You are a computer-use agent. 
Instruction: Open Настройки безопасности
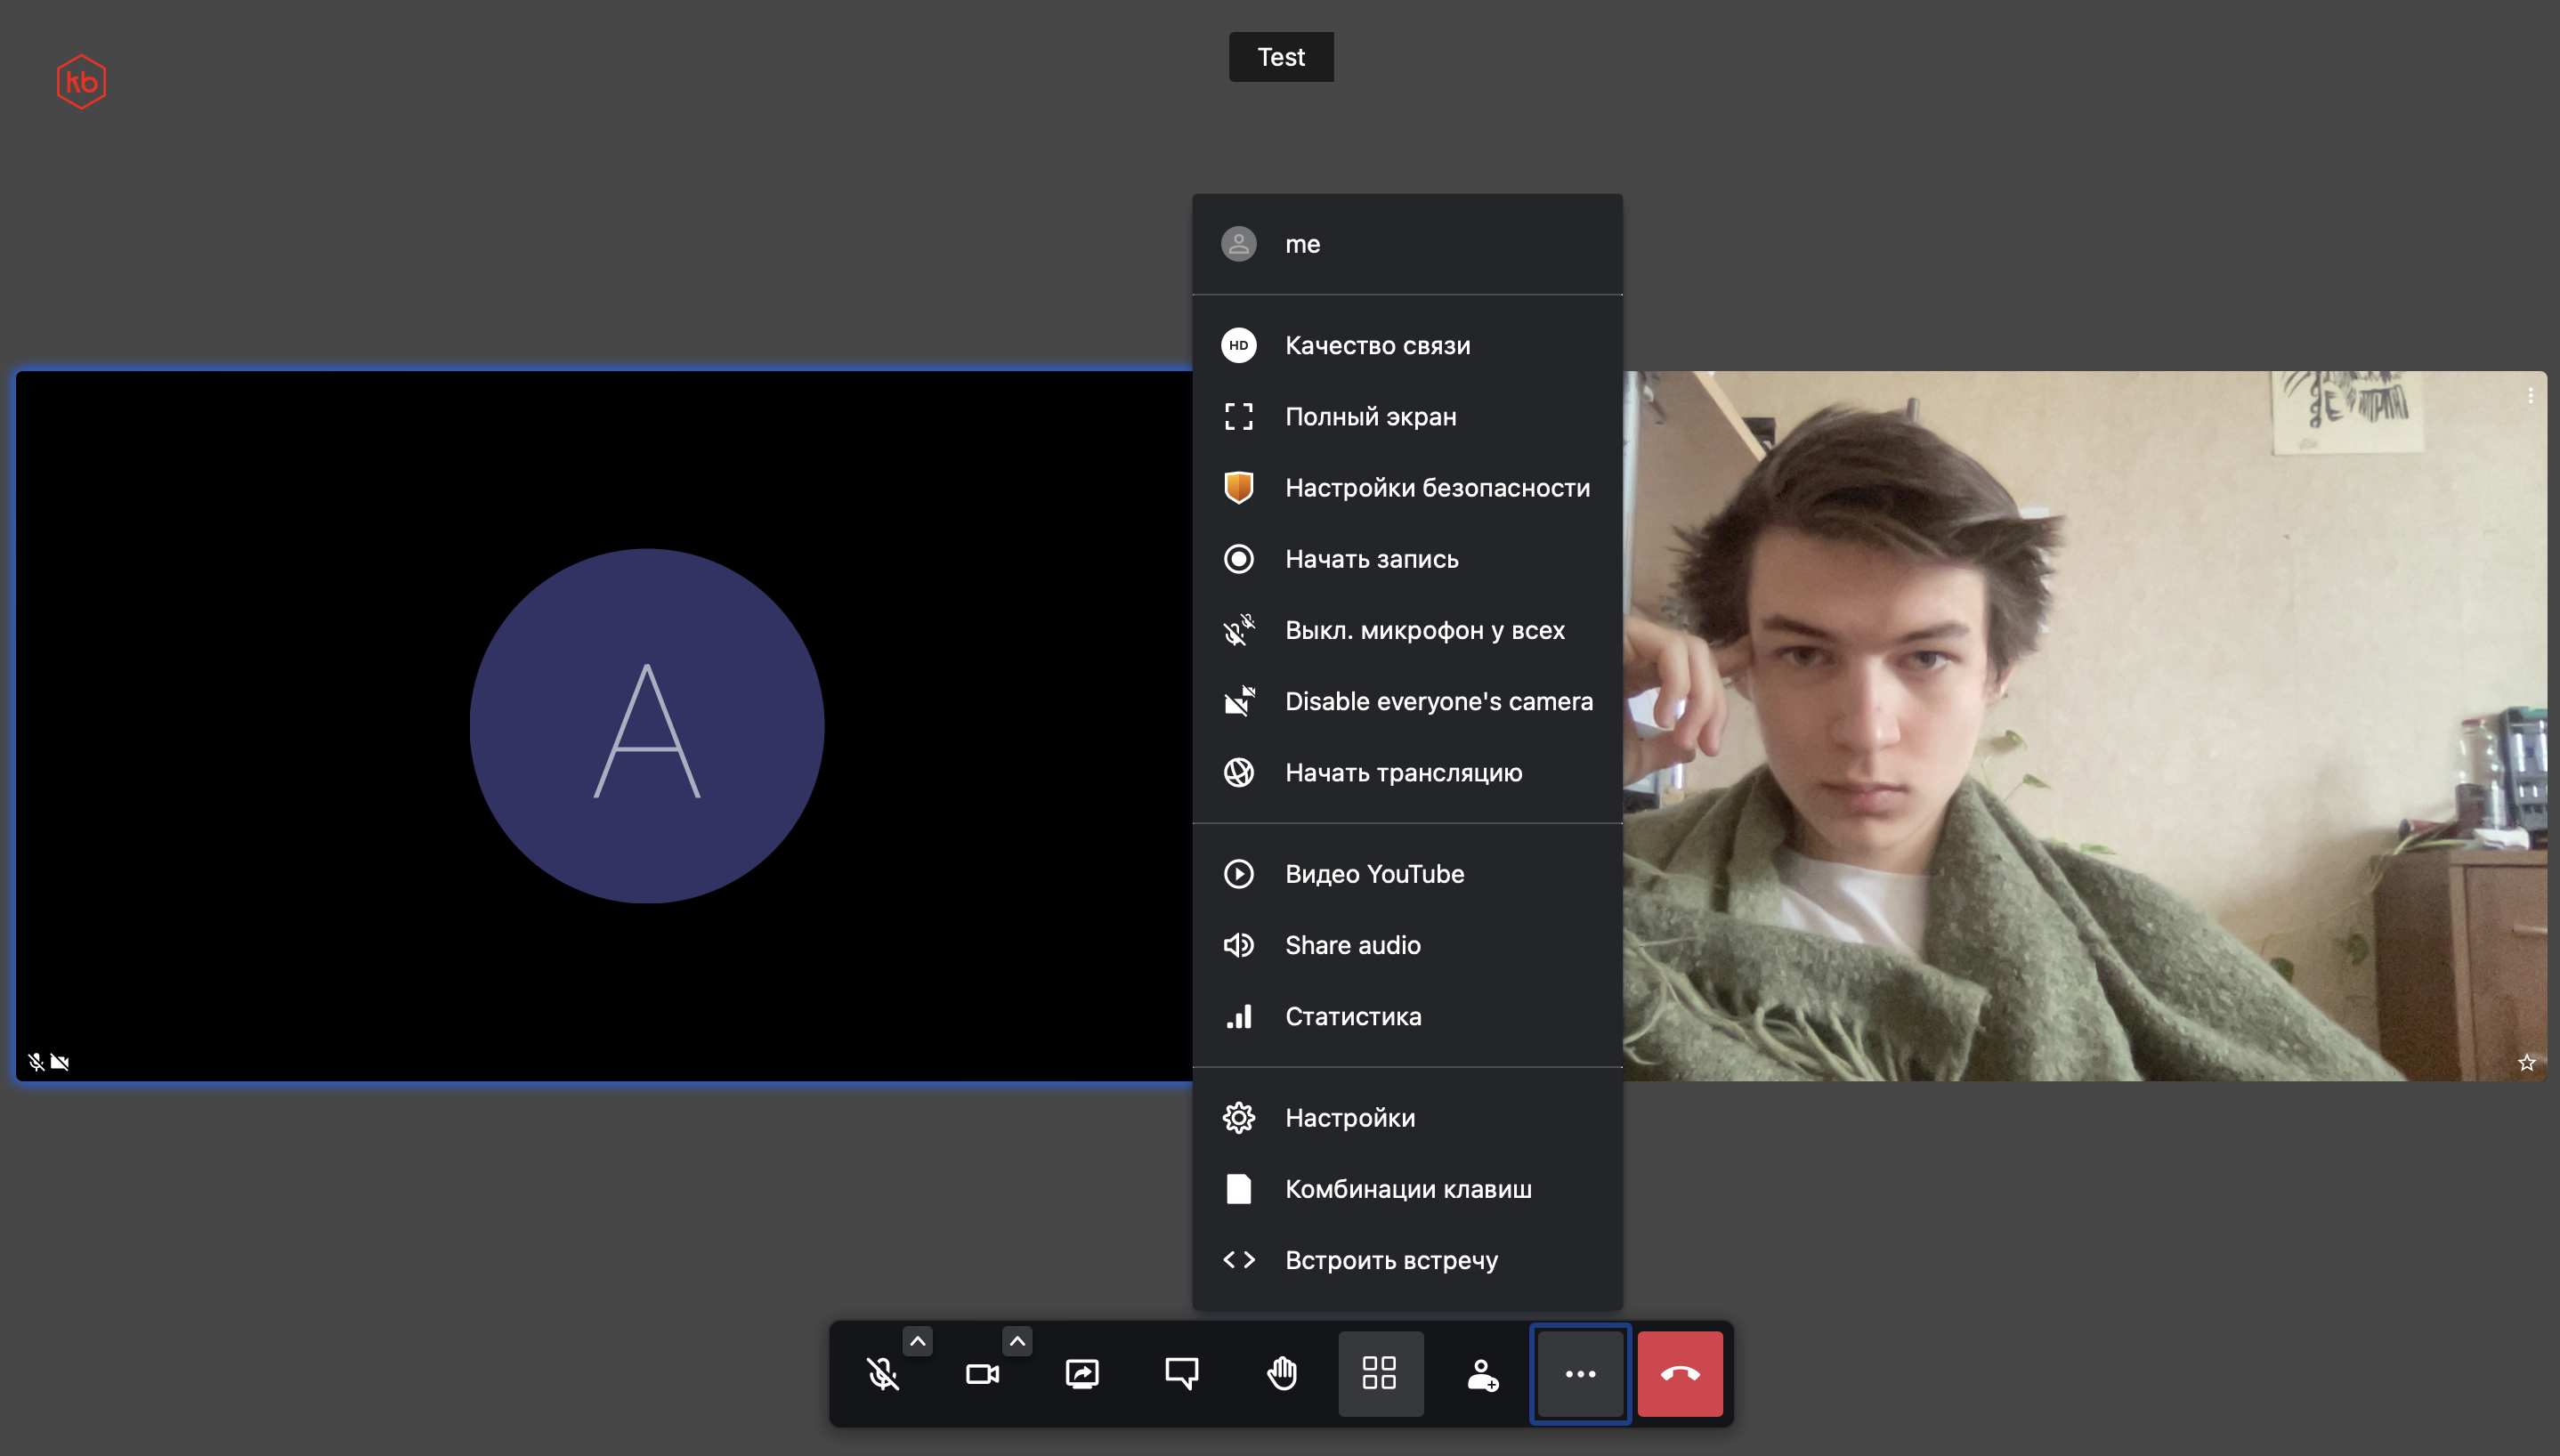pos(1407,487)
